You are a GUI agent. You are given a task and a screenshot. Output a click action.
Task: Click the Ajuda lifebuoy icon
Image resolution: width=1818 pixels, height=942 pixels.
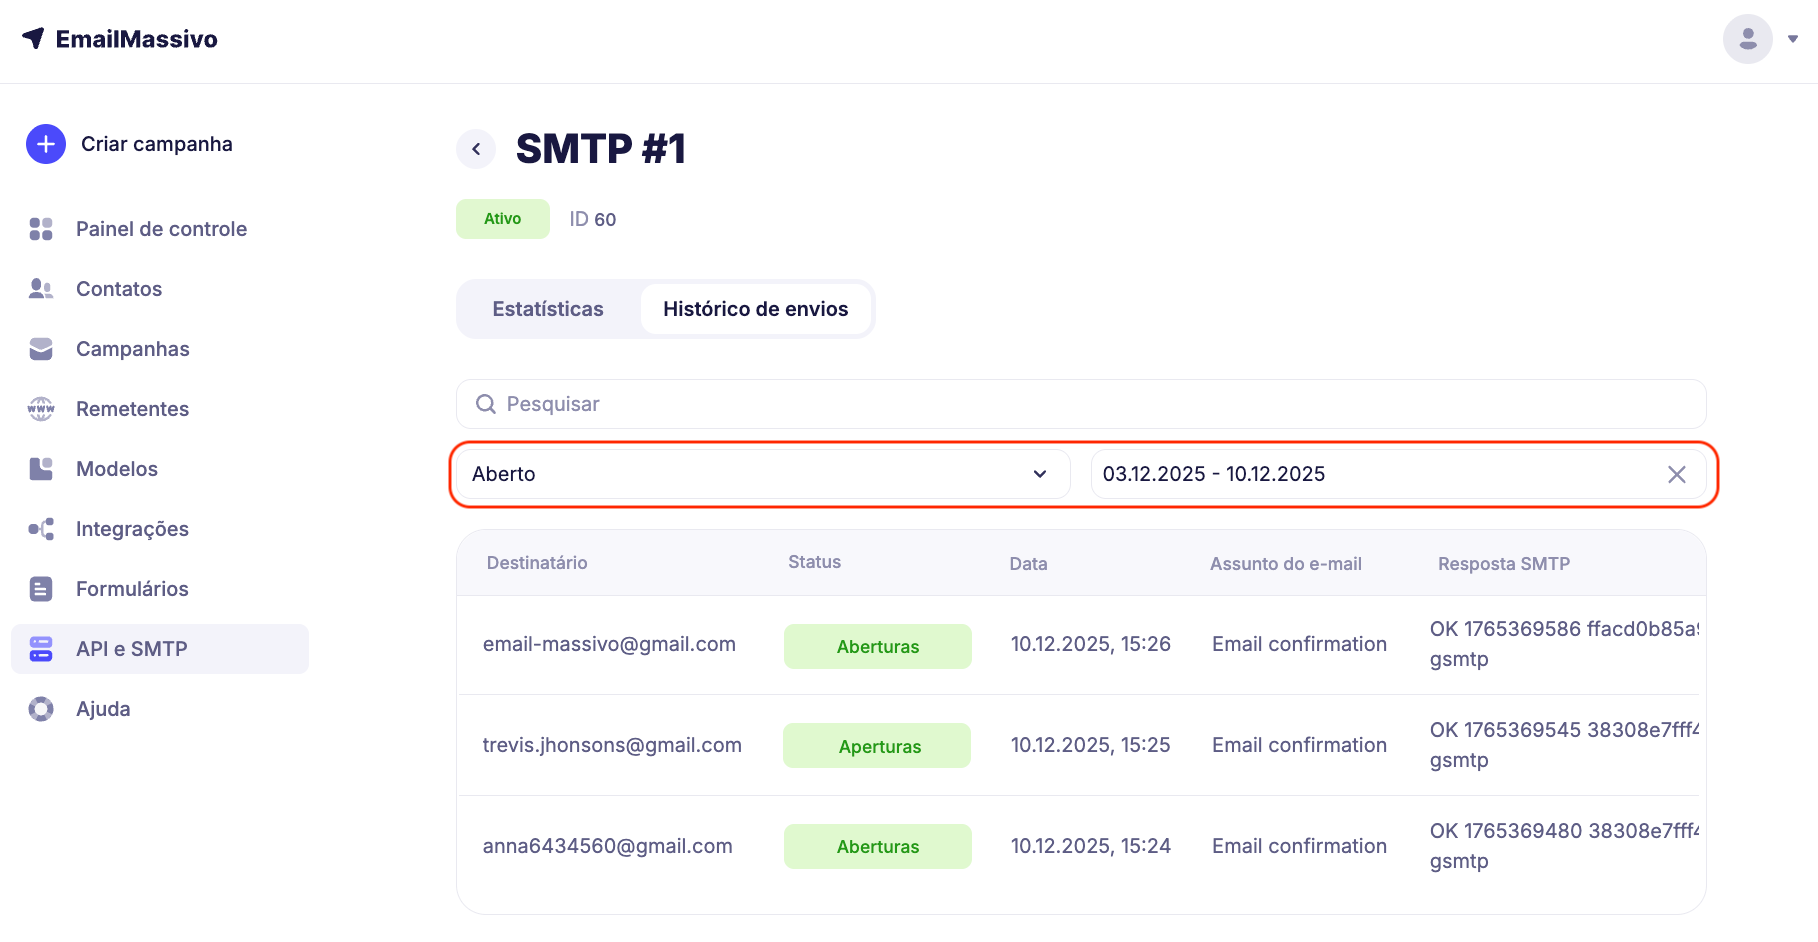[41, 709]
